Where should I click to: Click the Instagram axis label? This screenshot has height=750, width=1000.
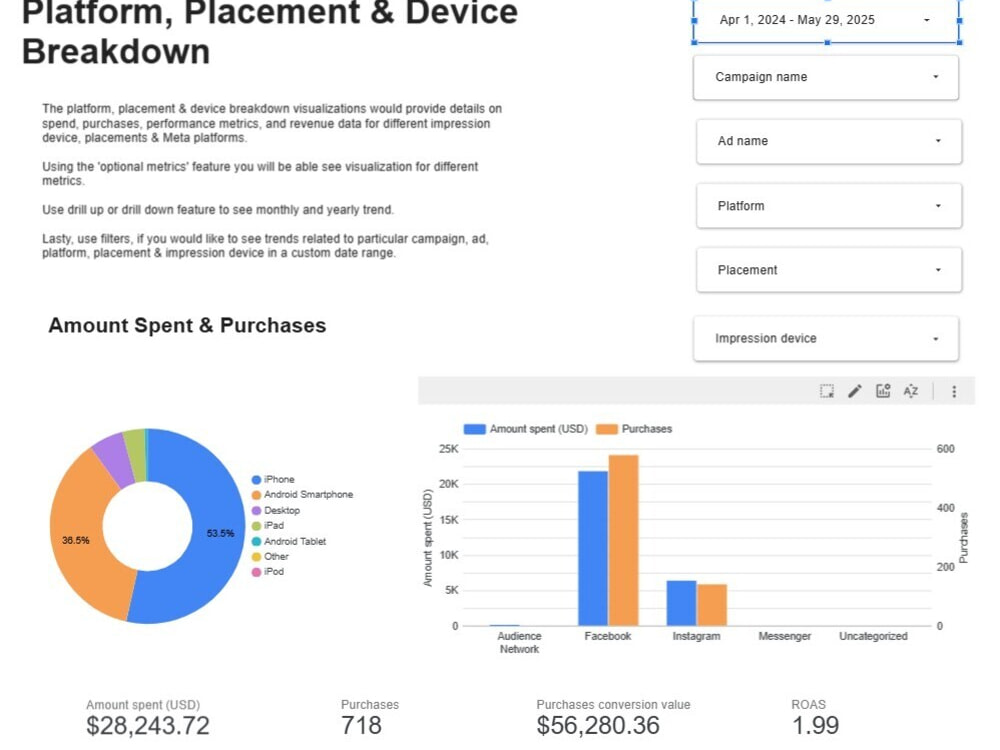696,636
